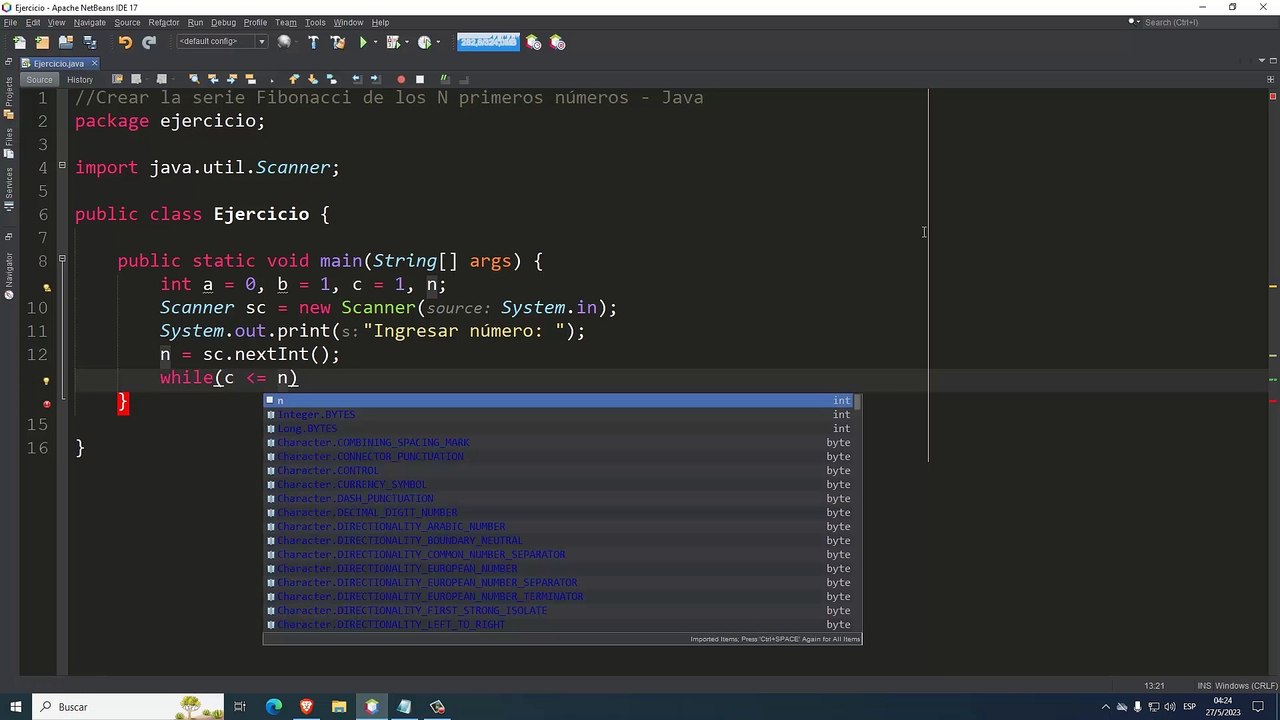Screen dimensions: 1280x720
Task: Click Find Next Occurrence editor icon
Action: pyautogui.click(x=232, y=79)
